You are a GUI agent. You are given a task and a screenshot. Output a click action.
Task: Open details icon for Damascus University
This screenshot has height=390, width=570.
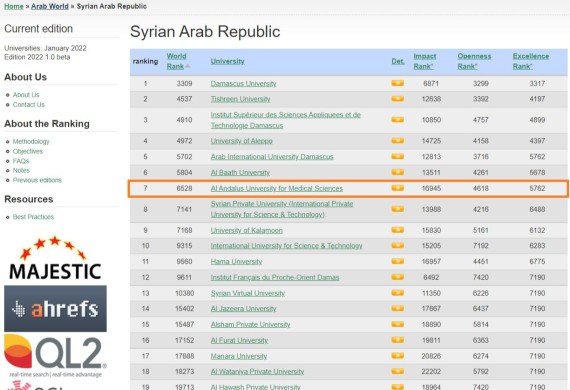[x=397, y=83]
